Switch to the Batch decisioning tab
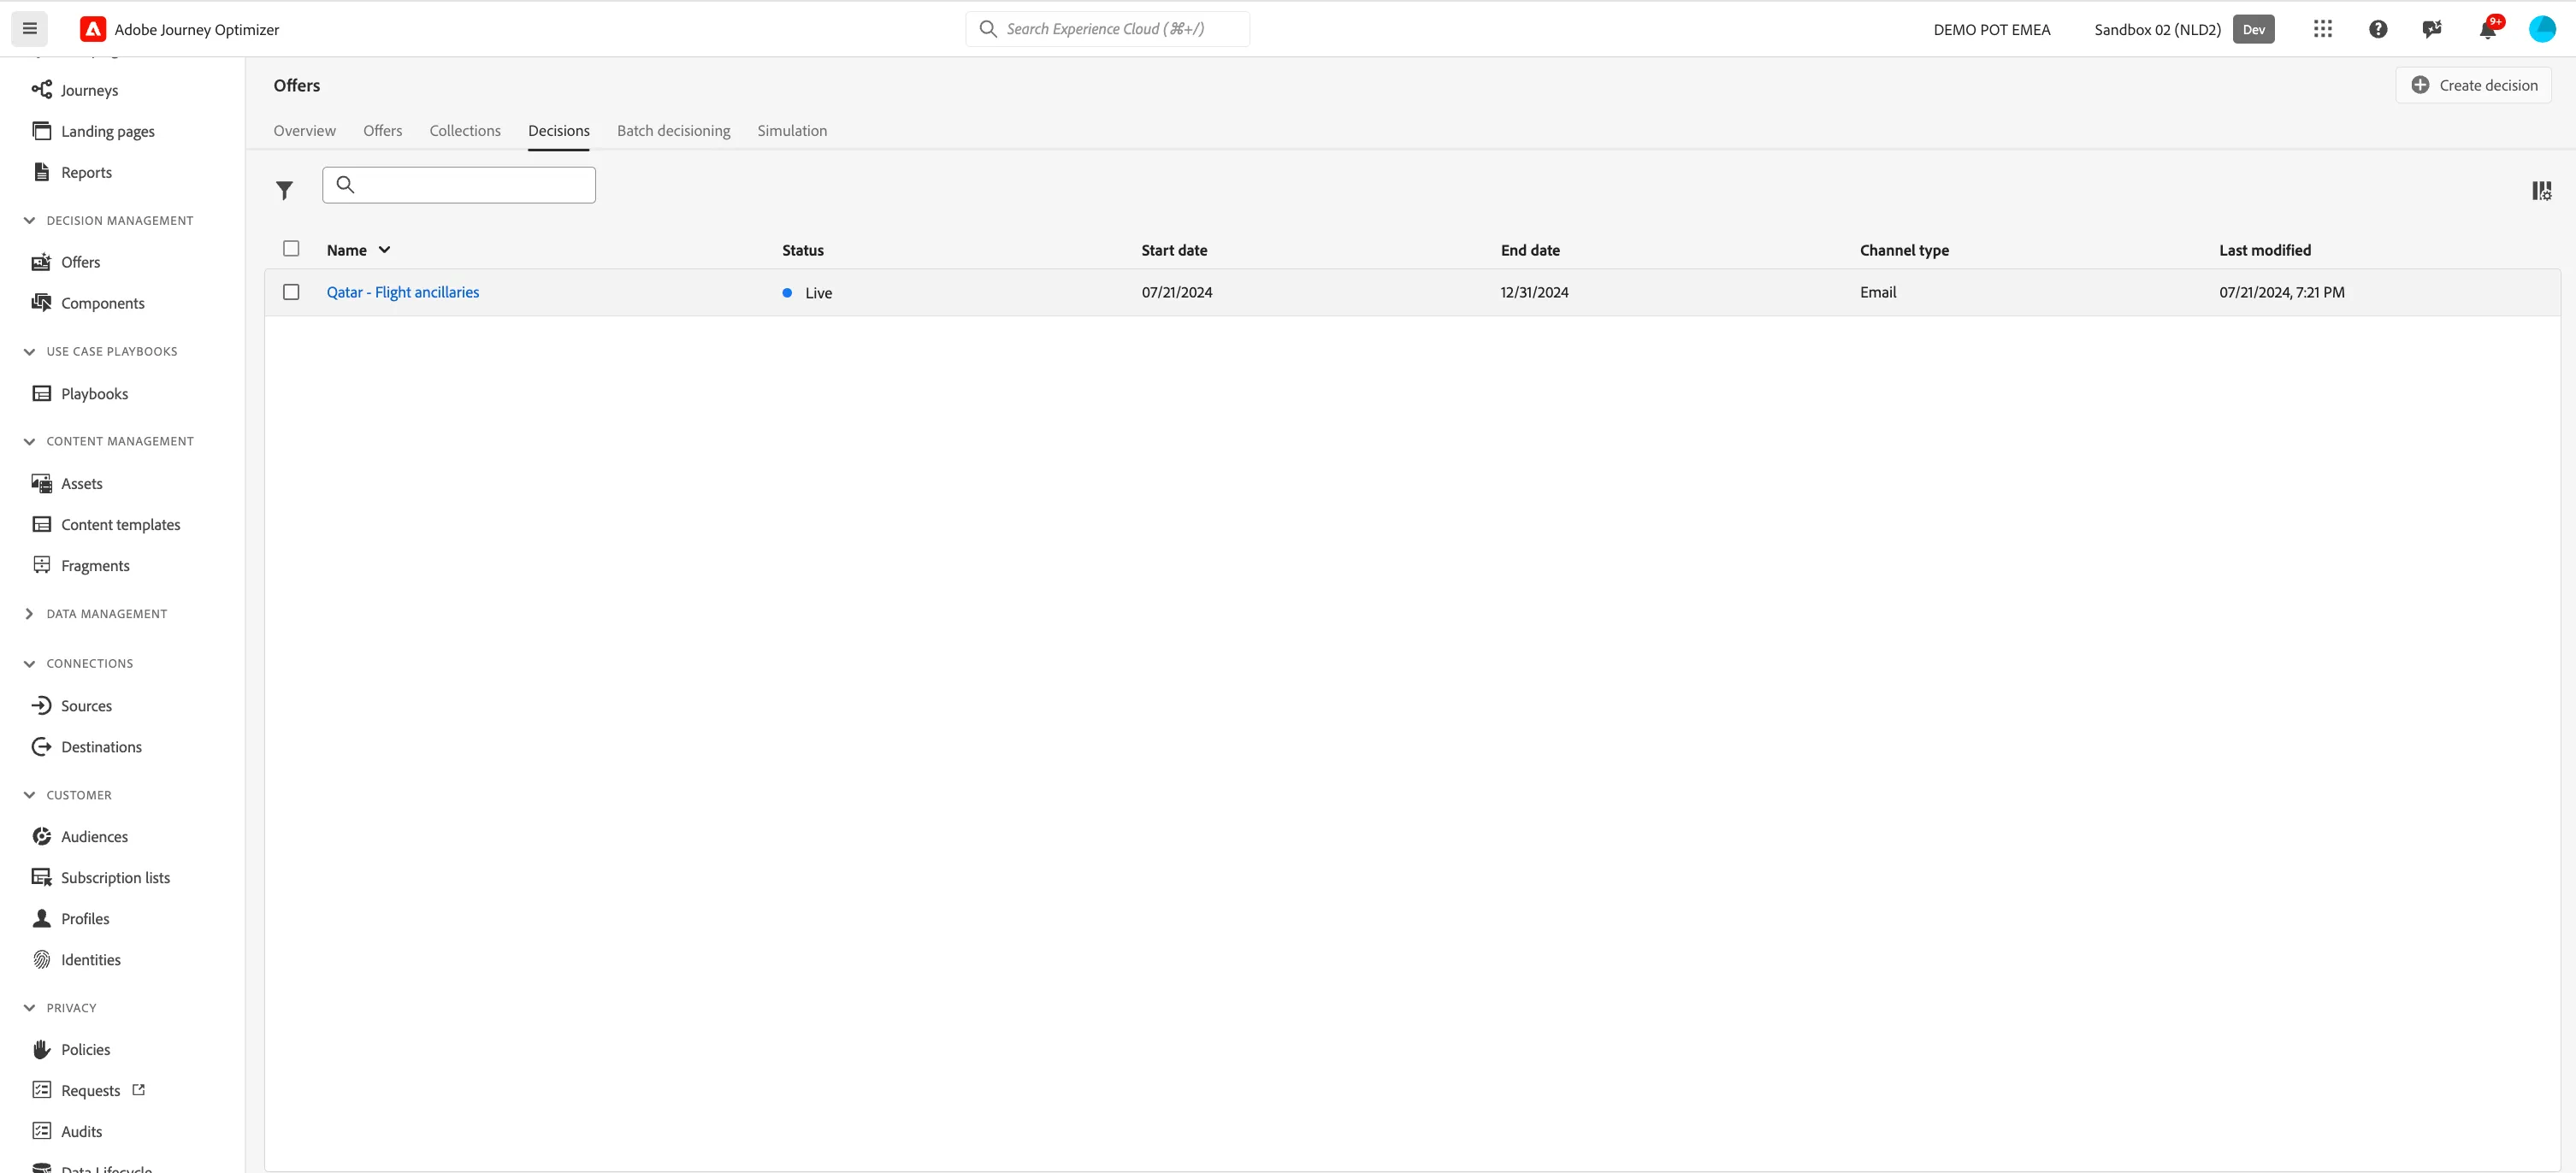2576x1173 pixels. (x=673, y=131)
